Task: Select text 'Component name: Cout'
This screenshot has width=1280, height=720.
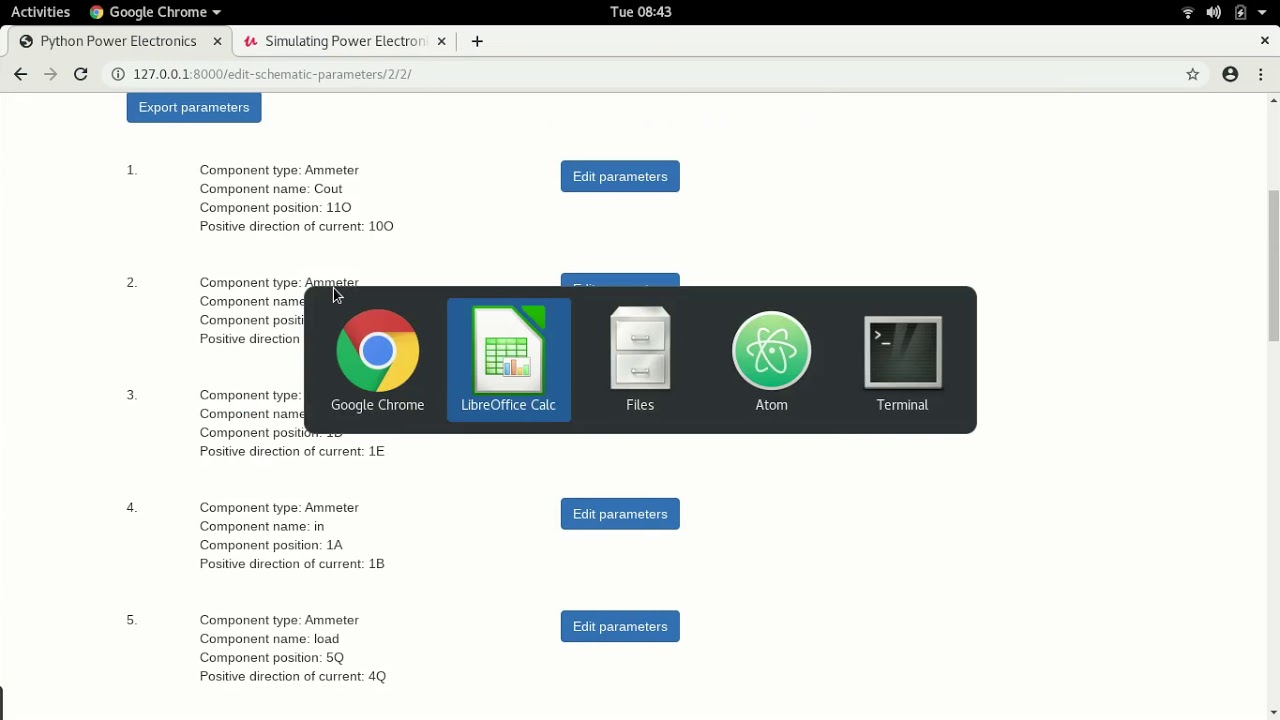Action: (271, 188)
